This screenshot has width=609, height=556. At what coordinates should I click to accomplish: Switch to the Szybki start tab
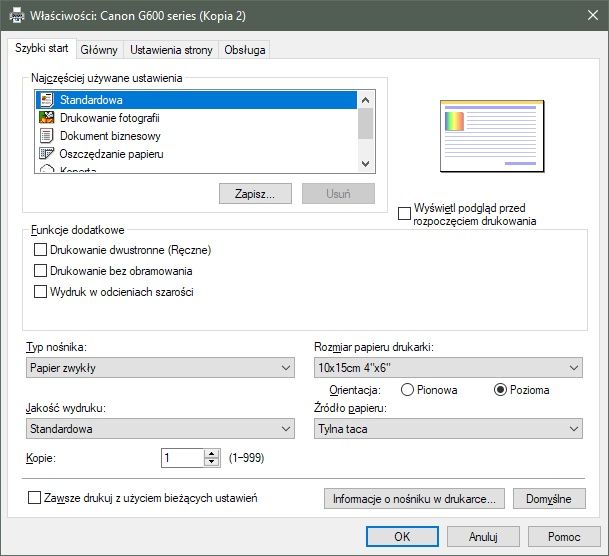pos(42,48)
